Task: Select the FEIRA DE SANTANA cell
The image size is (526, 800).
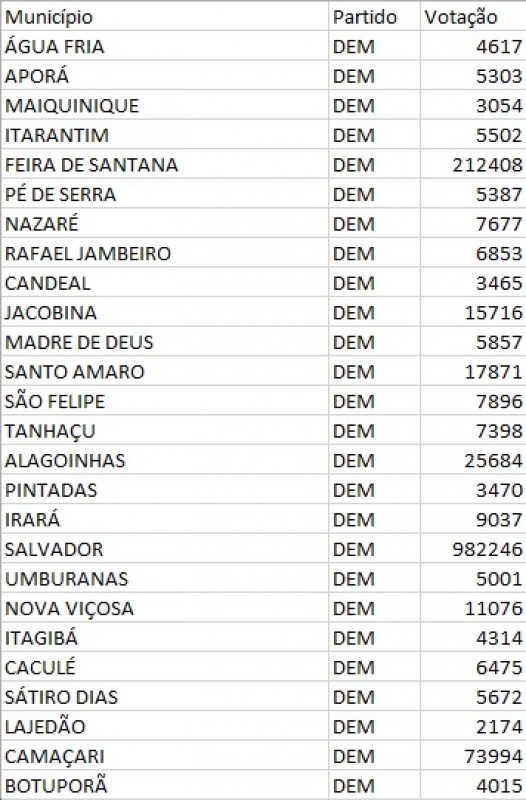Action: pyautogui.click(x=165, y=164)
